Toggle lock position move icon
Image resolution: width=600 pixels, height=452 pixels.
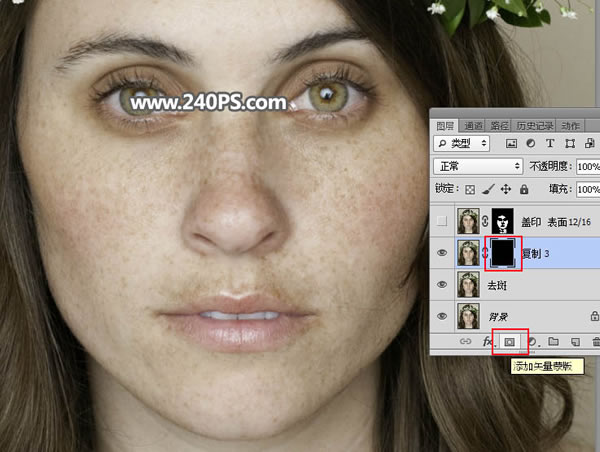coord(506,189)
